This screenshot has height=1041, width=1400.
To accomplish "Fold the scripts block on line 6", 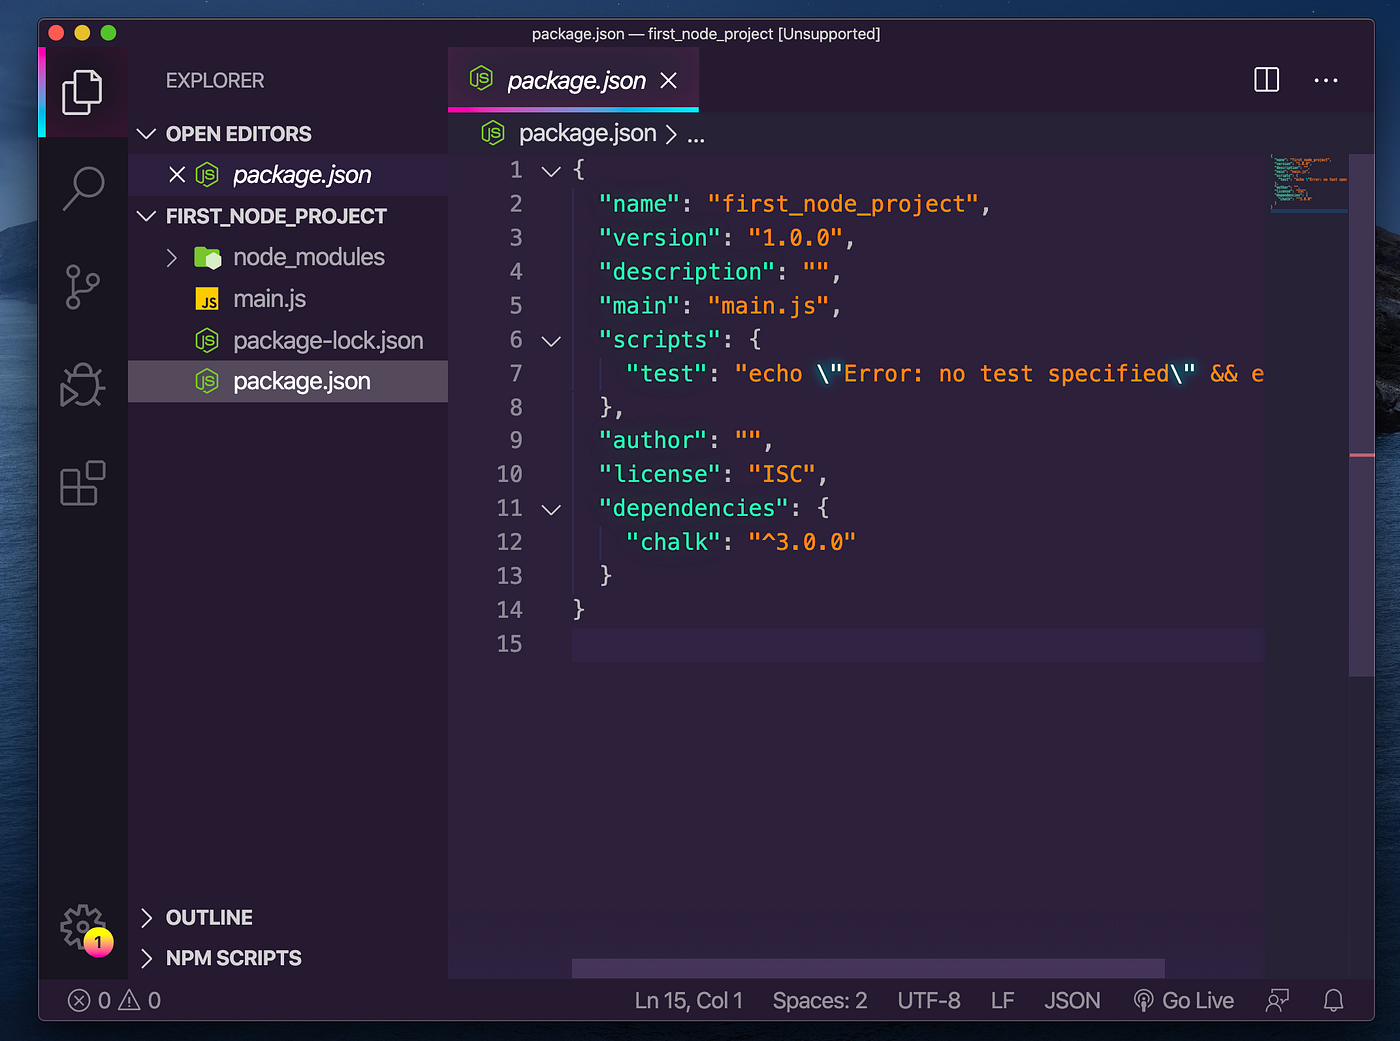I will coord(551,340).
